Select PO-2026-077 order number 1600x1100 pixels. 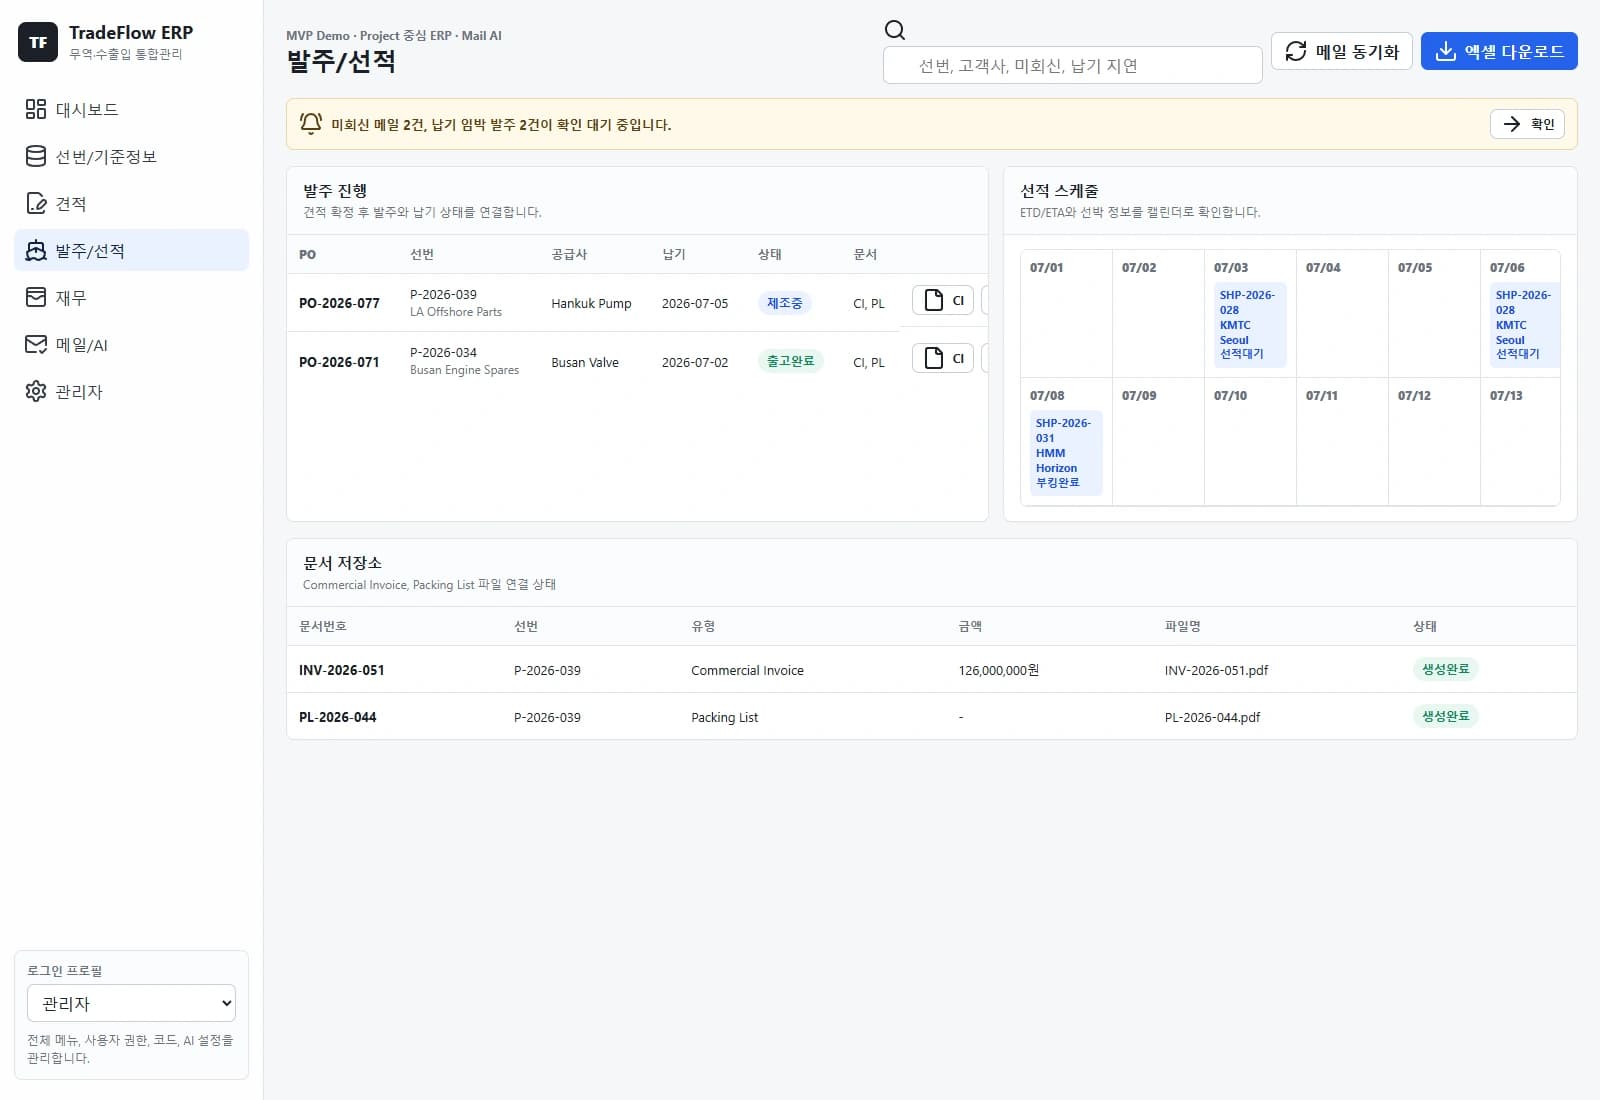339,303
